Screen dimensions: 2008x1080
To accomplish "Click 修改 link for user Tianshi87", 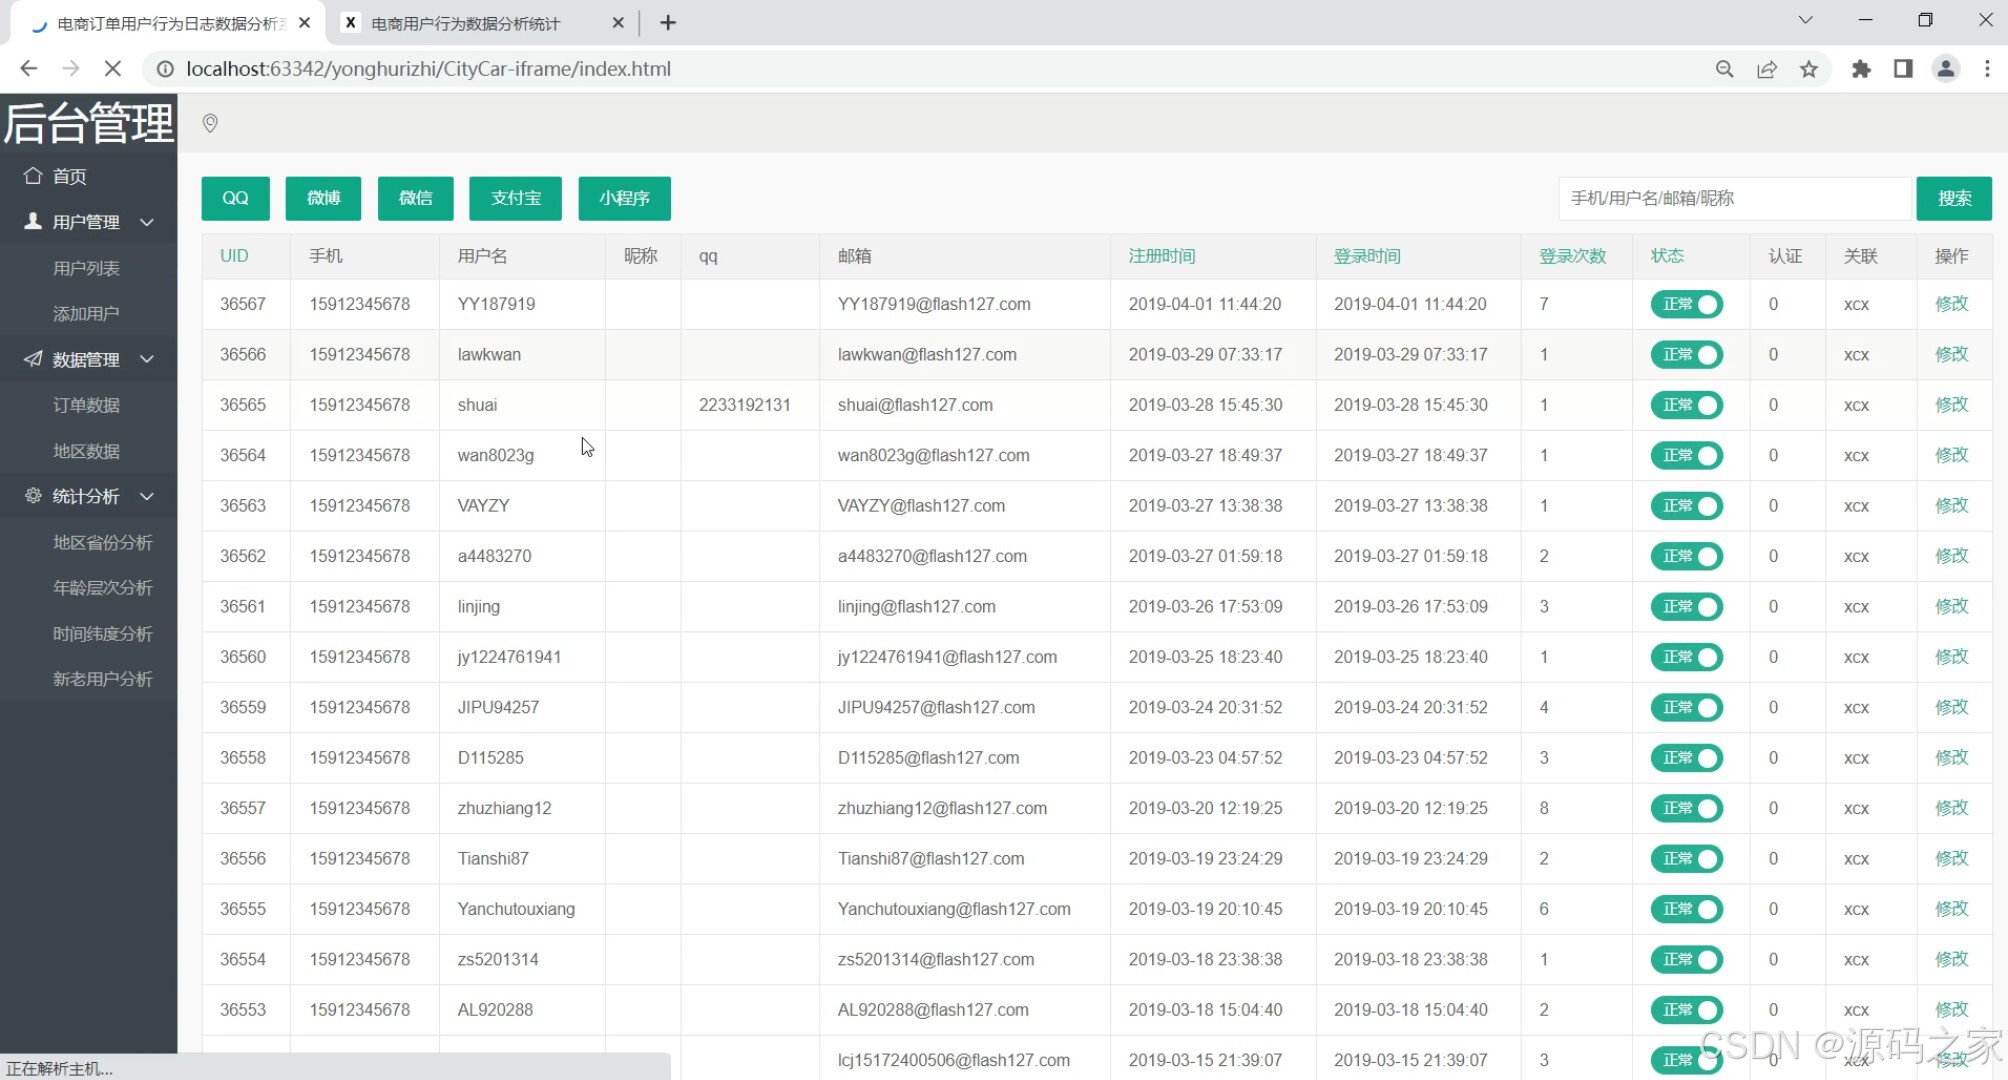I will (x=1951, y=858).
